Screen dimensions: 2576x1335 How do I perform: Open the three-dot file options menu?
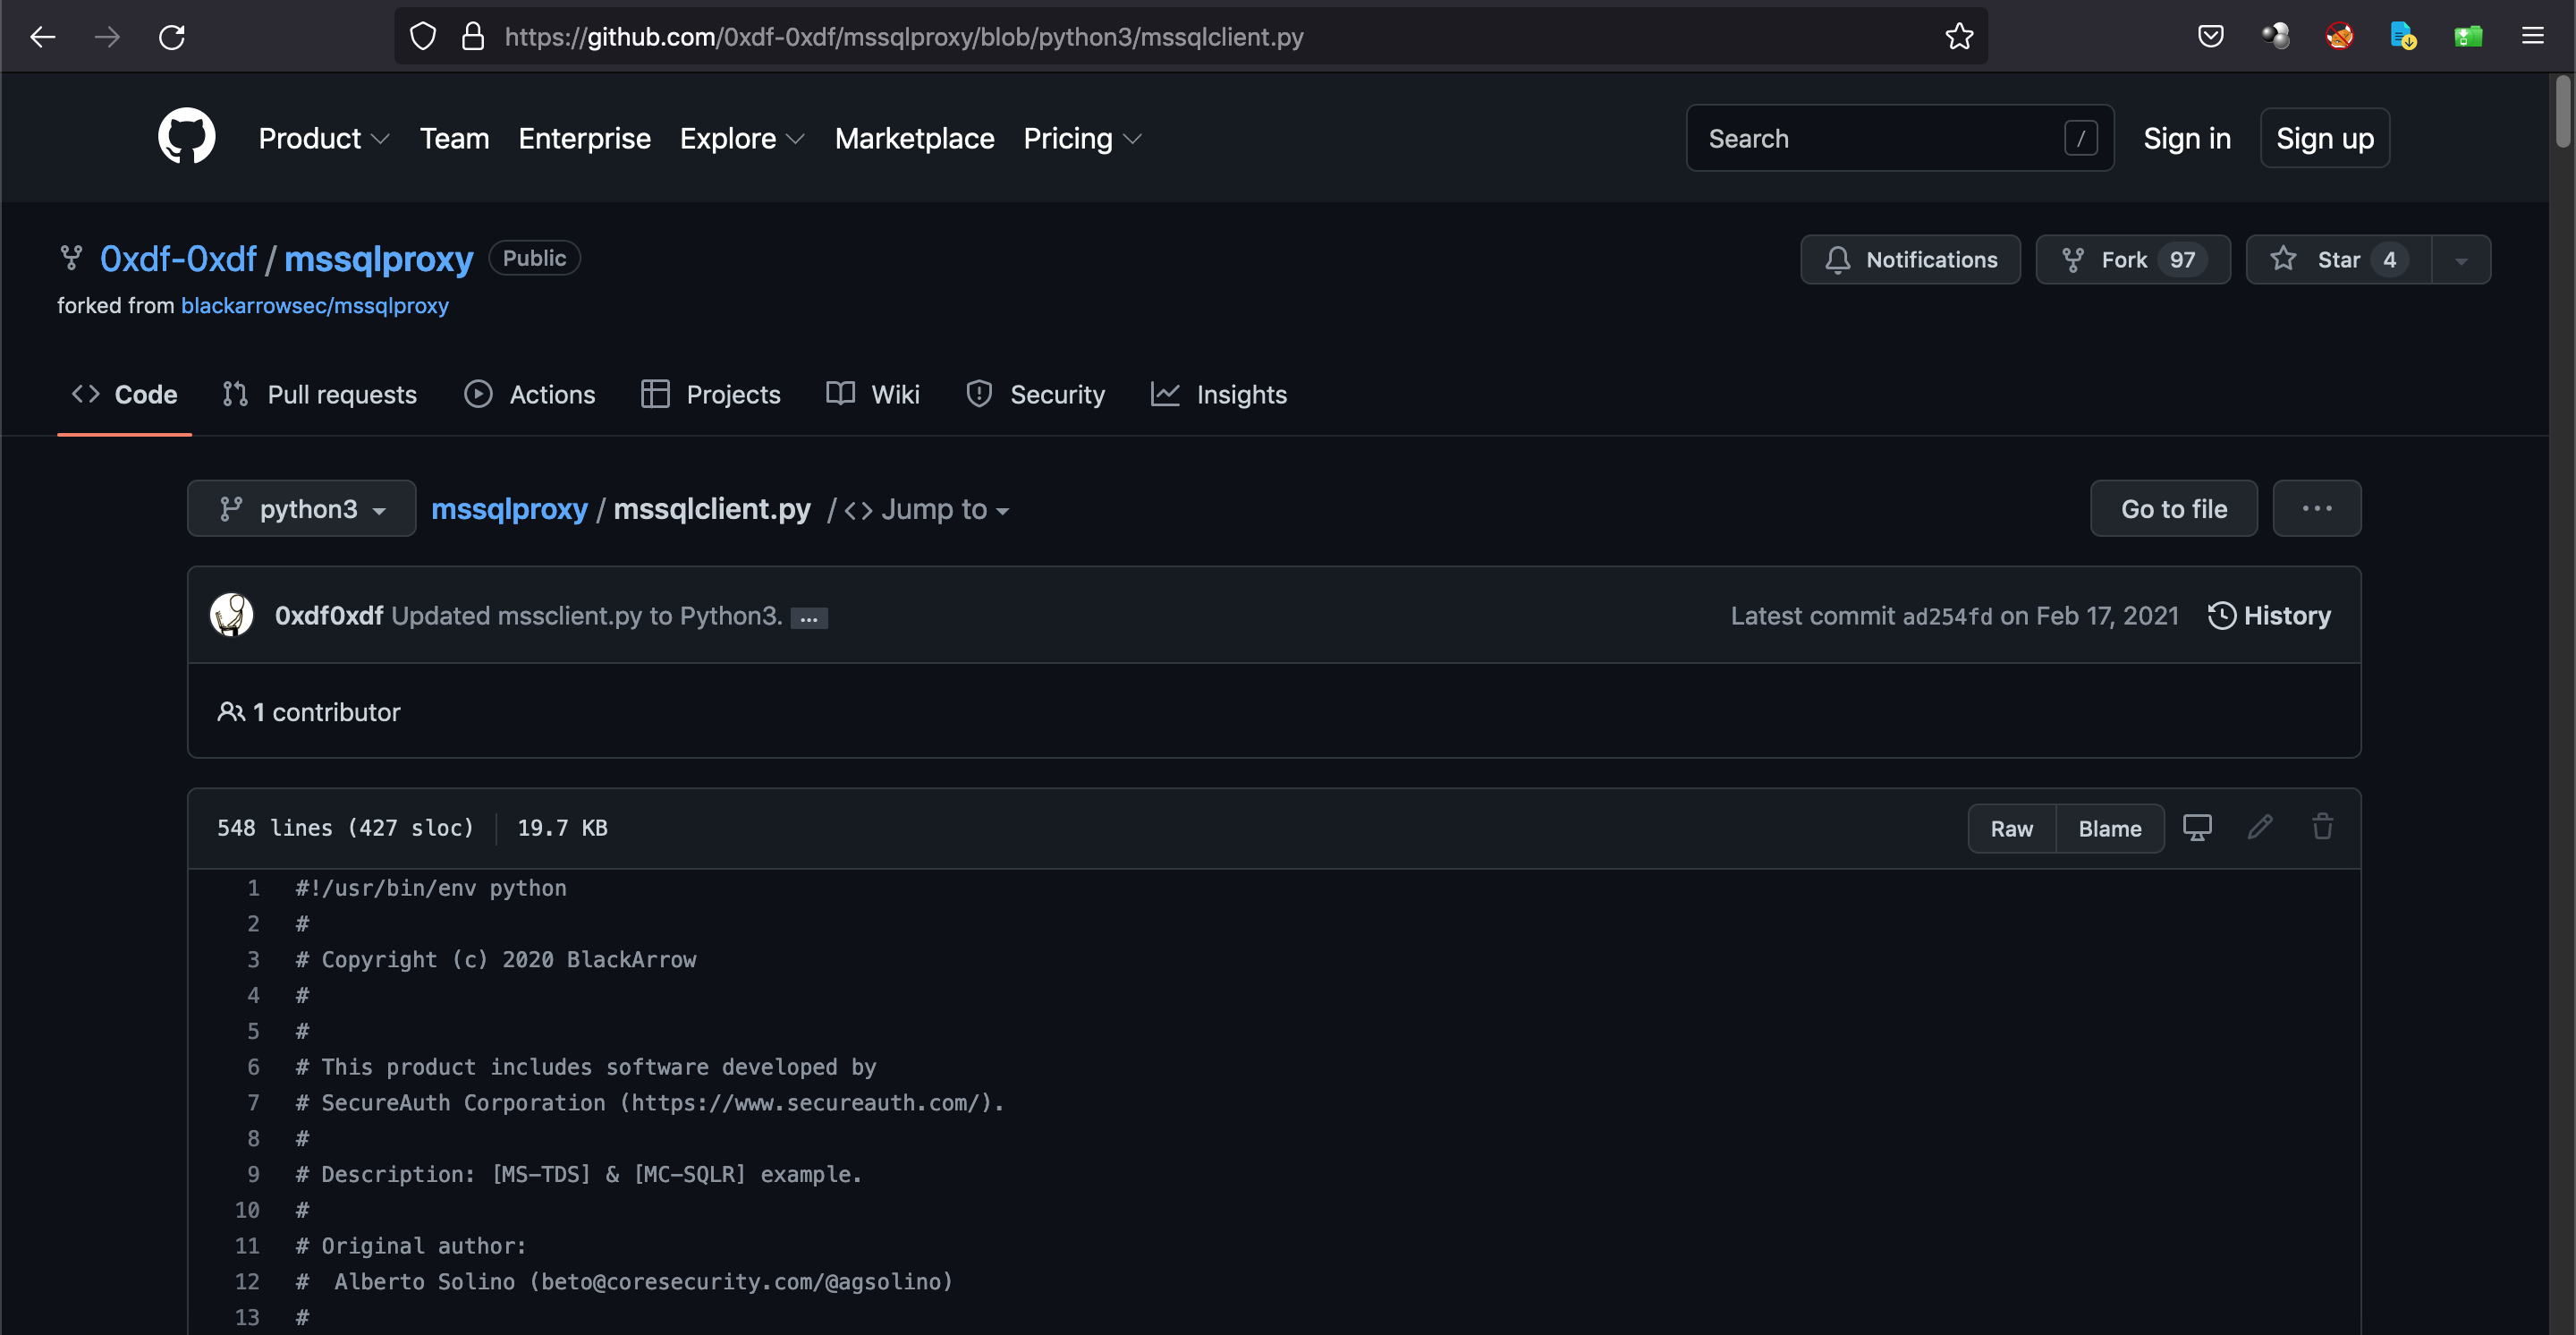click(x=2316, y=508)
